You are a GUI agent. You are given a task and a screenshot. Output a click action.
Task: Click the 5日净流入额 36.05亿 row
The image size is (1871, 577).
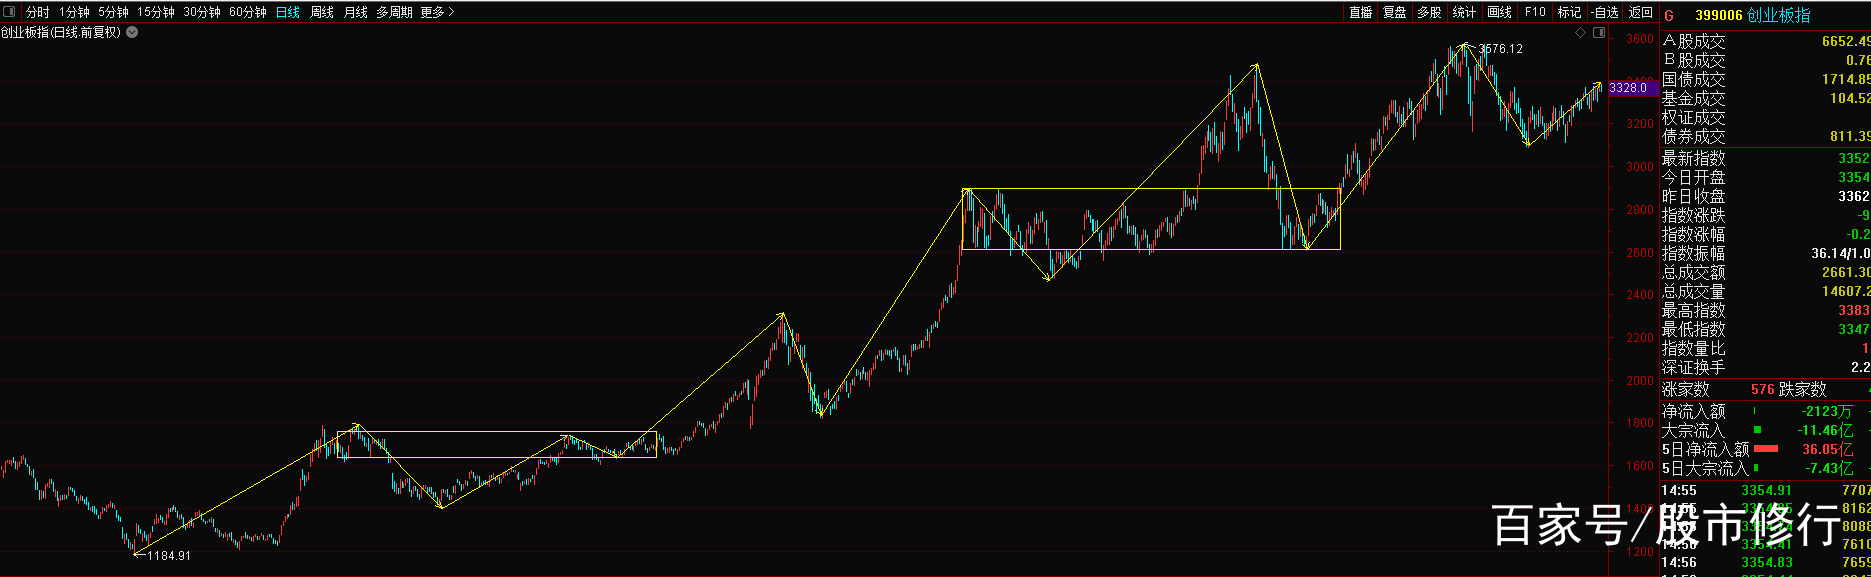click(1766, 449)
